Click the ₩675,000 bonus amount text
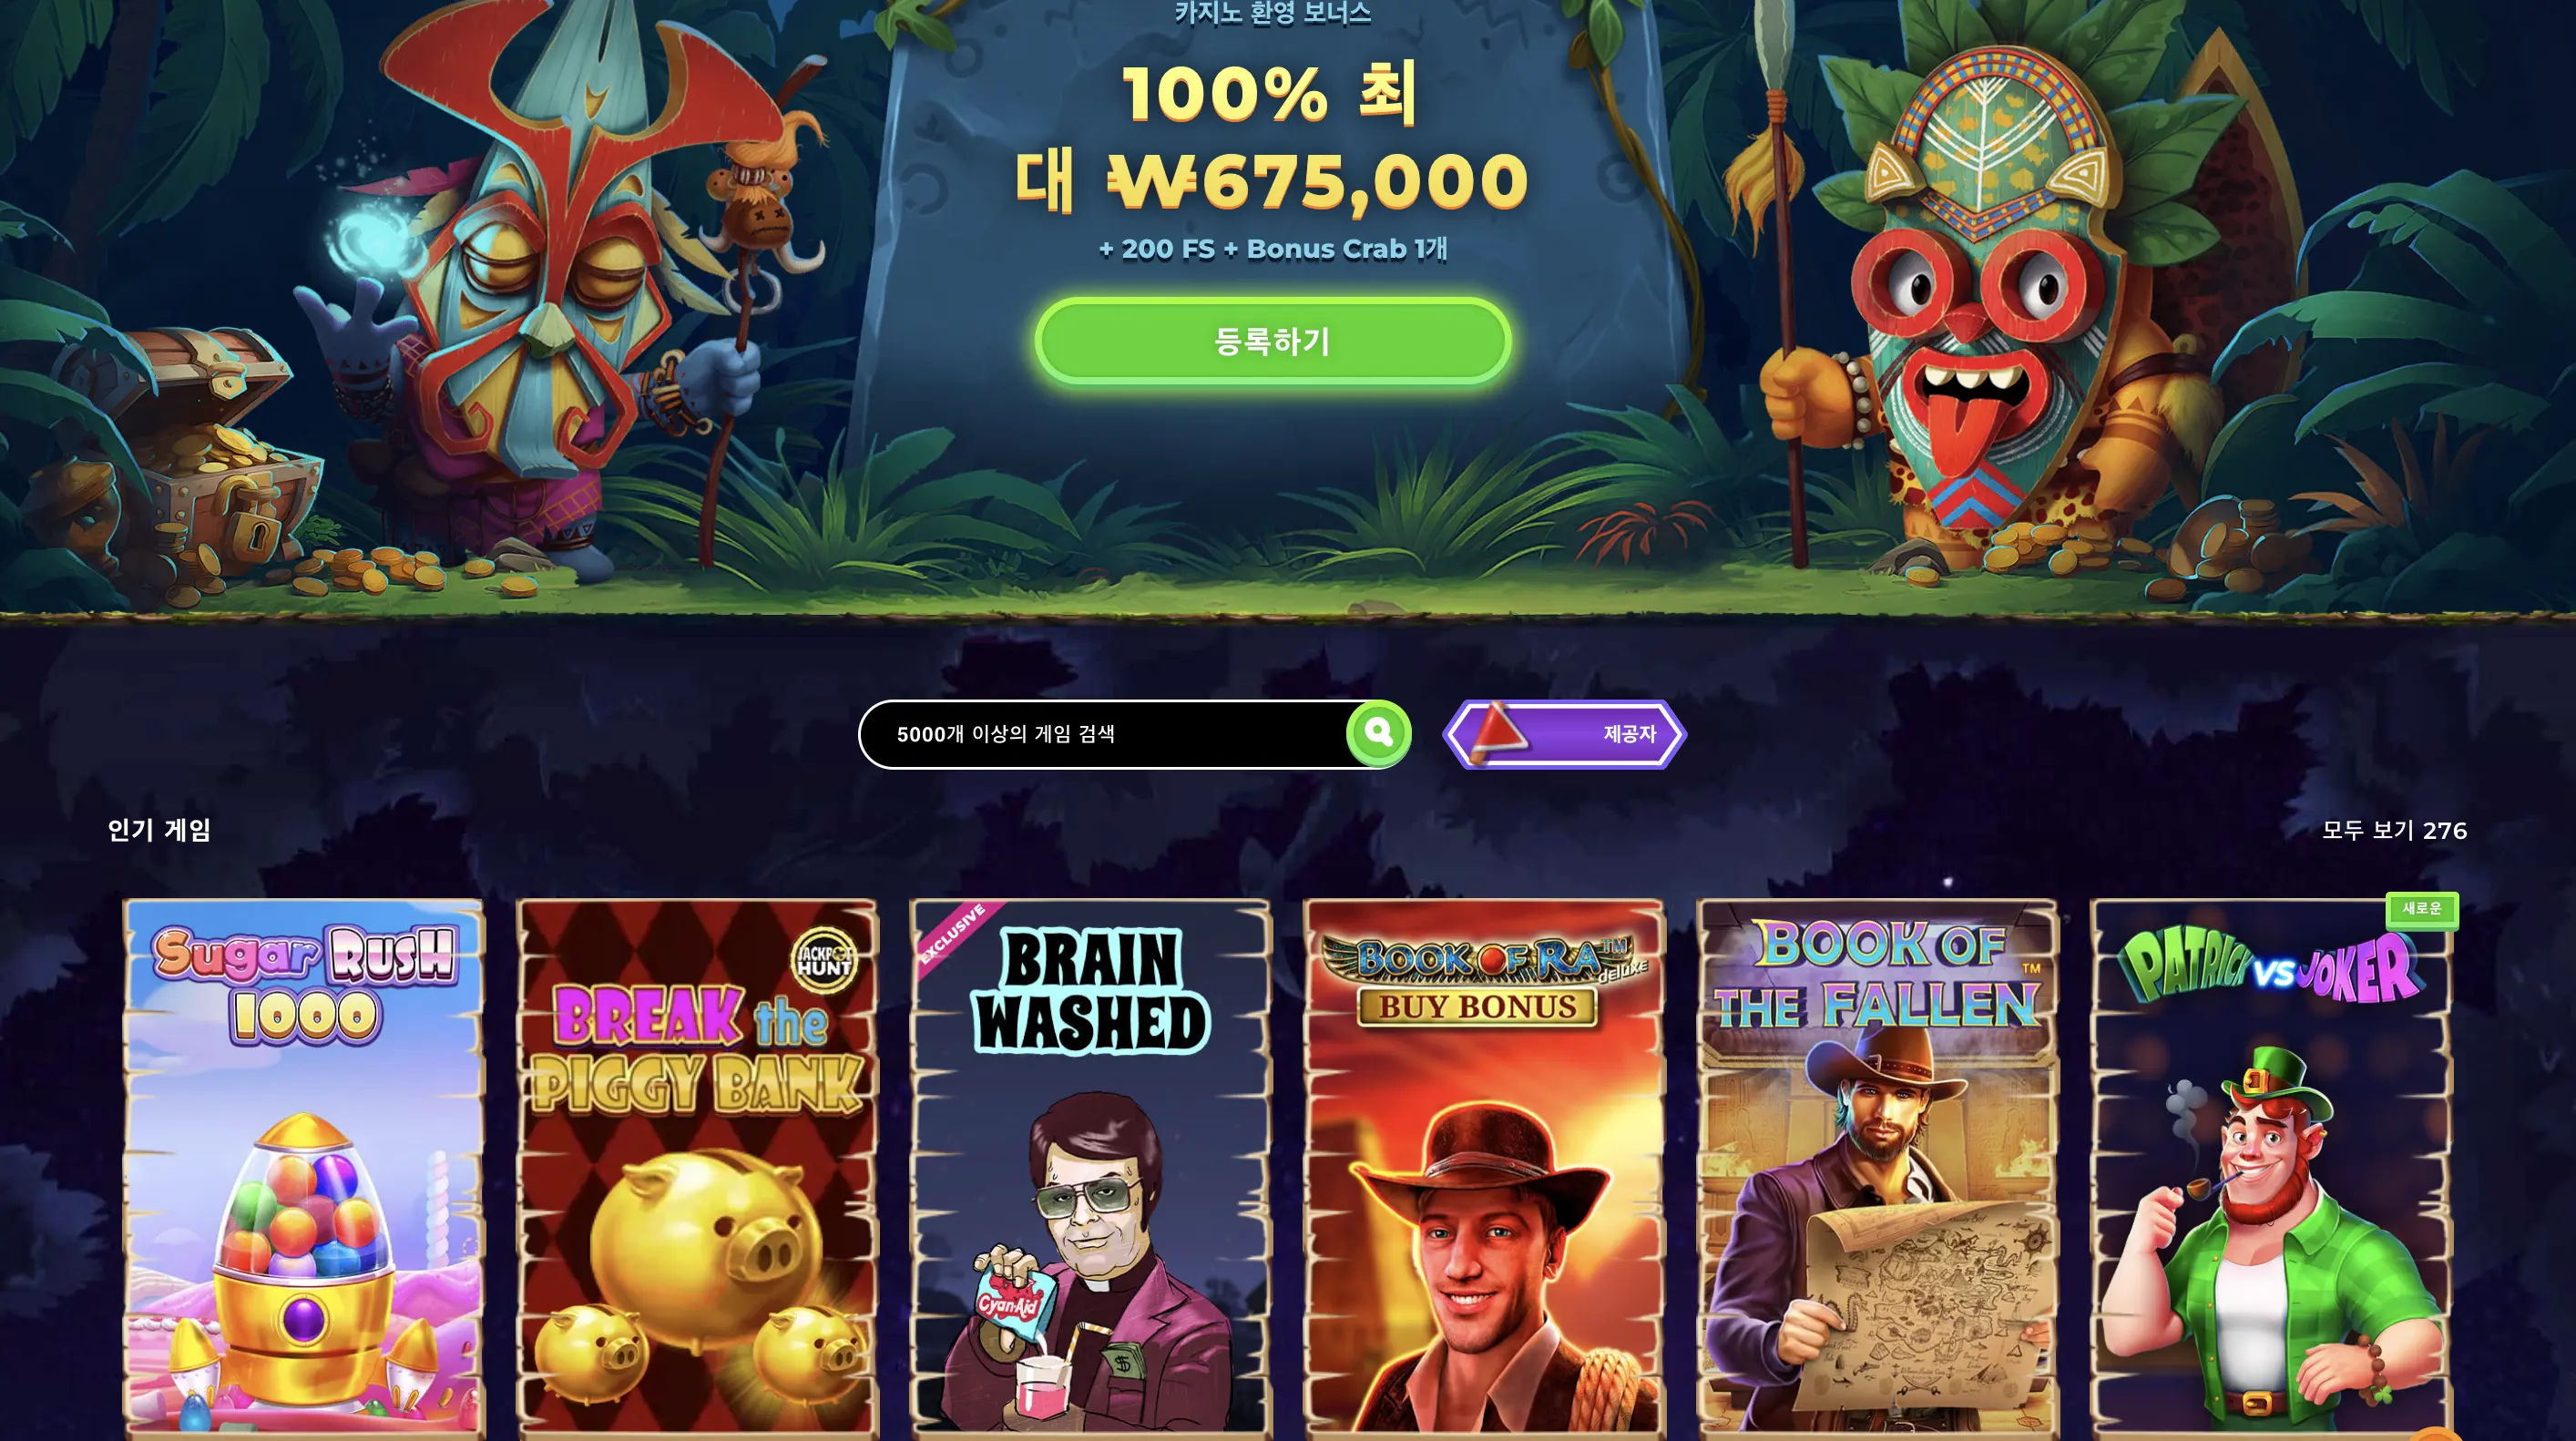This screenshot has width=2576, height=1441. [x=1317, y=182]
